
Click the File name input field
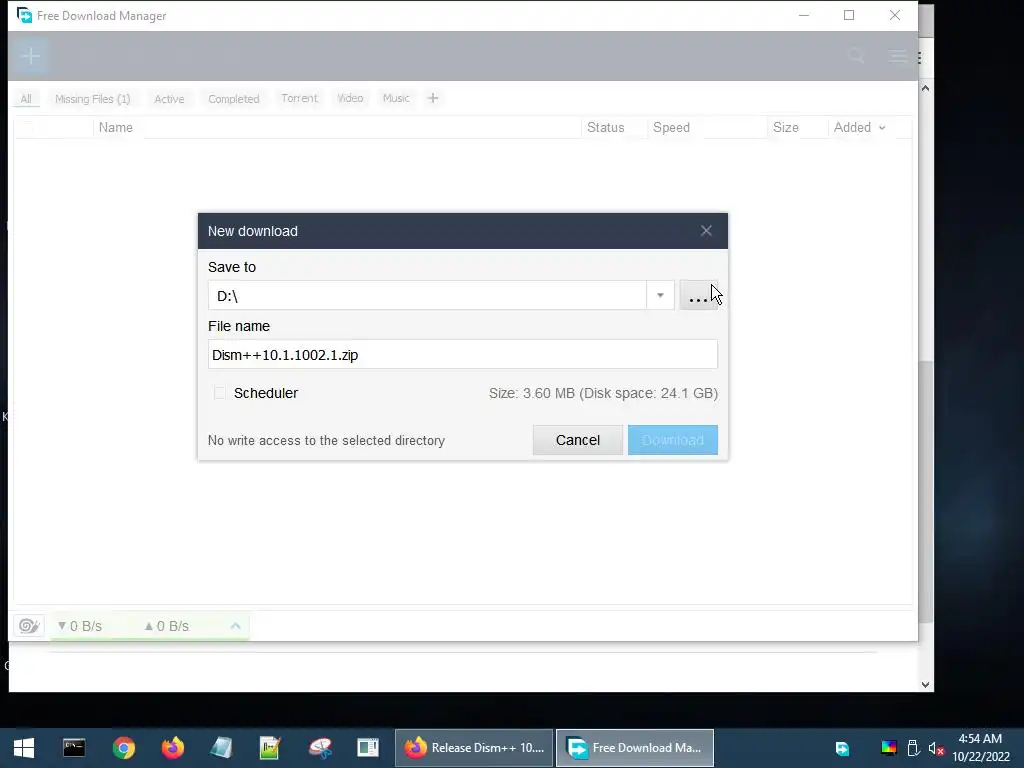(x=462, y=355)
